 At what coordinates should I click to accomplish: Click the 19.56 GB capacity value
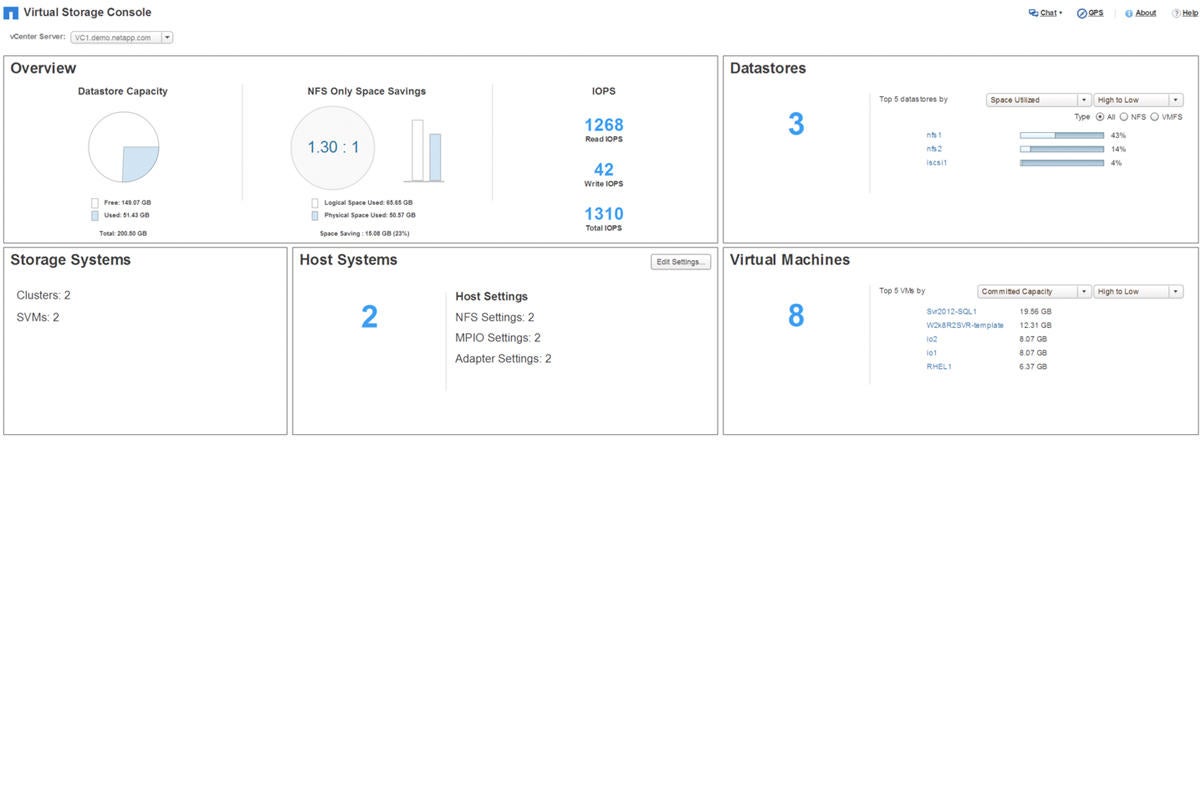pyautogui.click(x=1034, y=311)
